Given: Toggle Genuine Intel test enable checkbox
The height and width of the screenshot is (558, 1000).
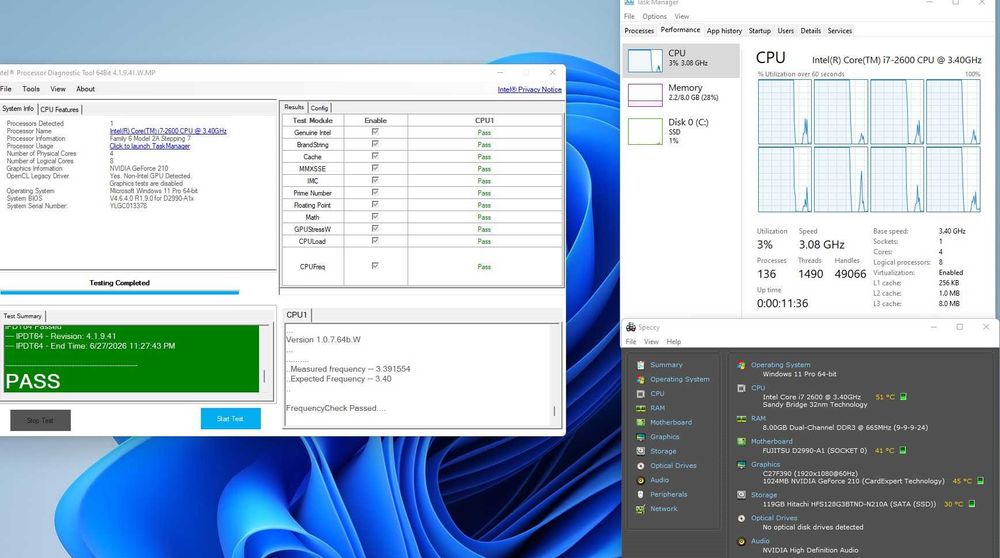Looking at the screenshot, I should pos(375,132).
